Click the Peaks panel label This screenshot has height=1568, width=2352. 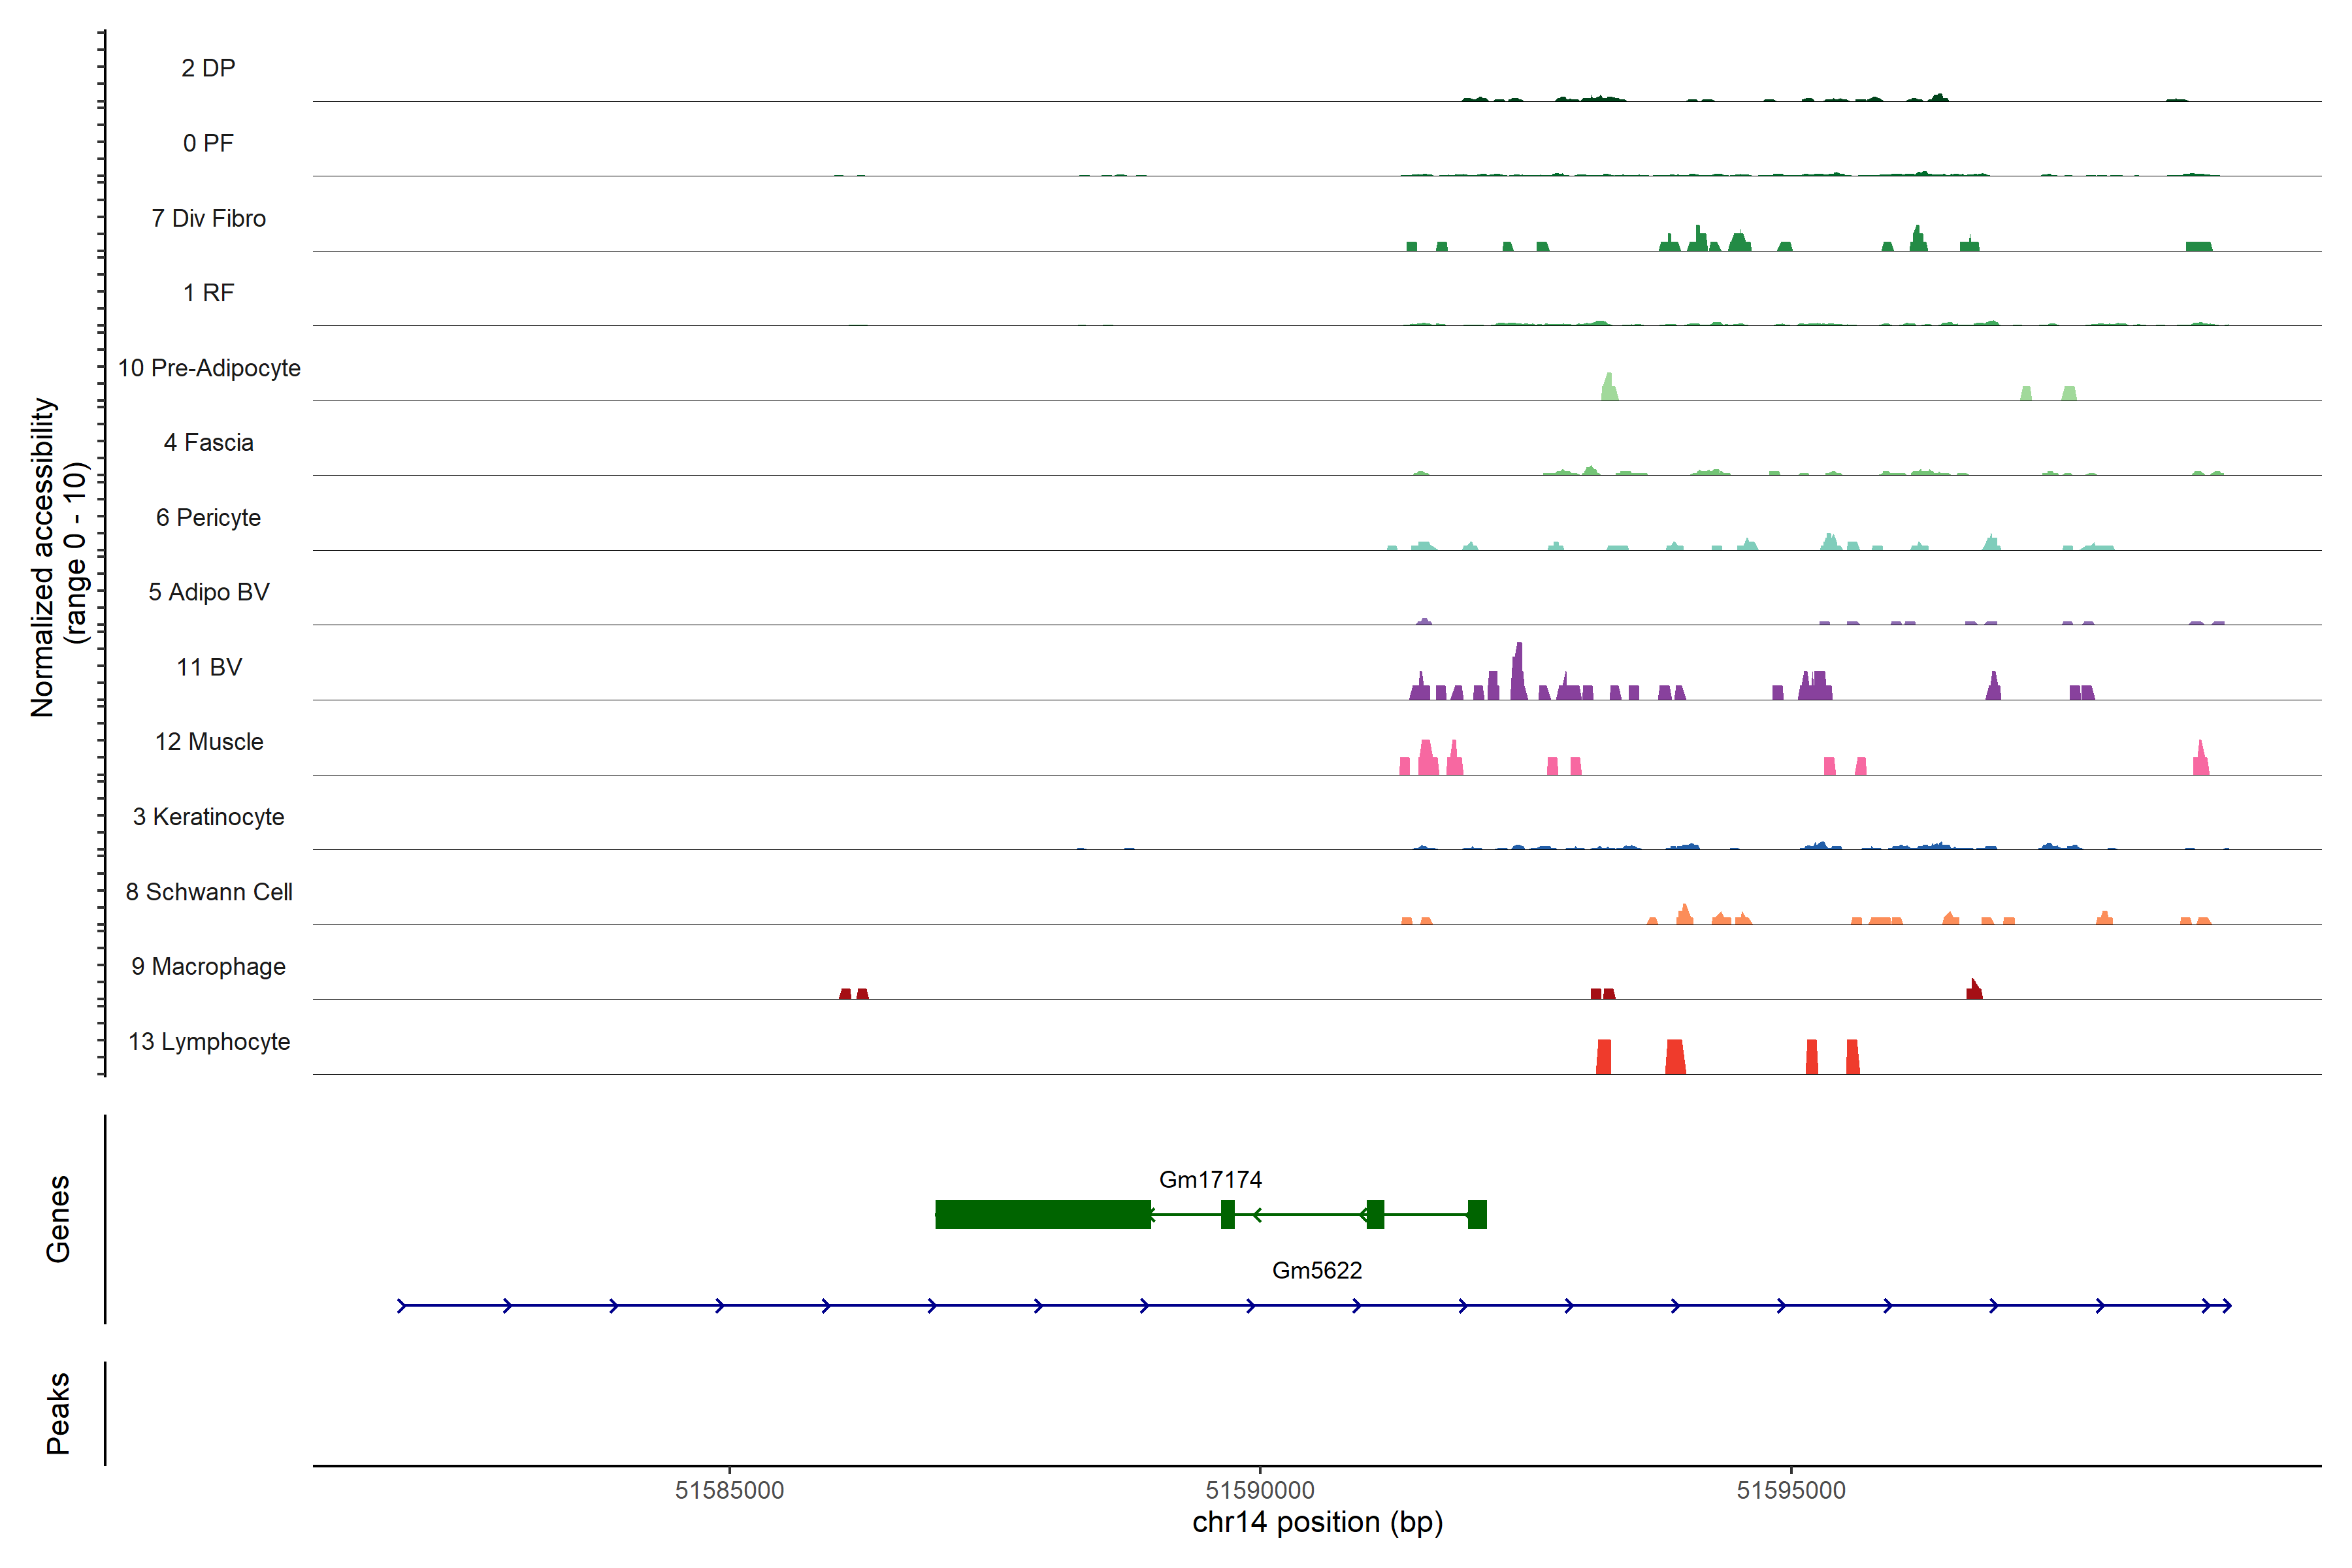coord(58,1412)
